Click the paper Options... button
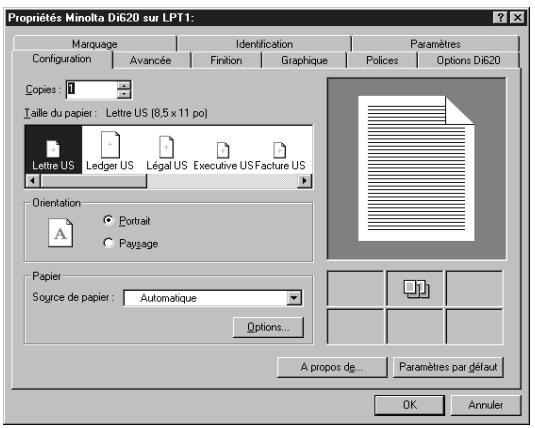This screenshot has height=428, width=535. tap(268, 327)
